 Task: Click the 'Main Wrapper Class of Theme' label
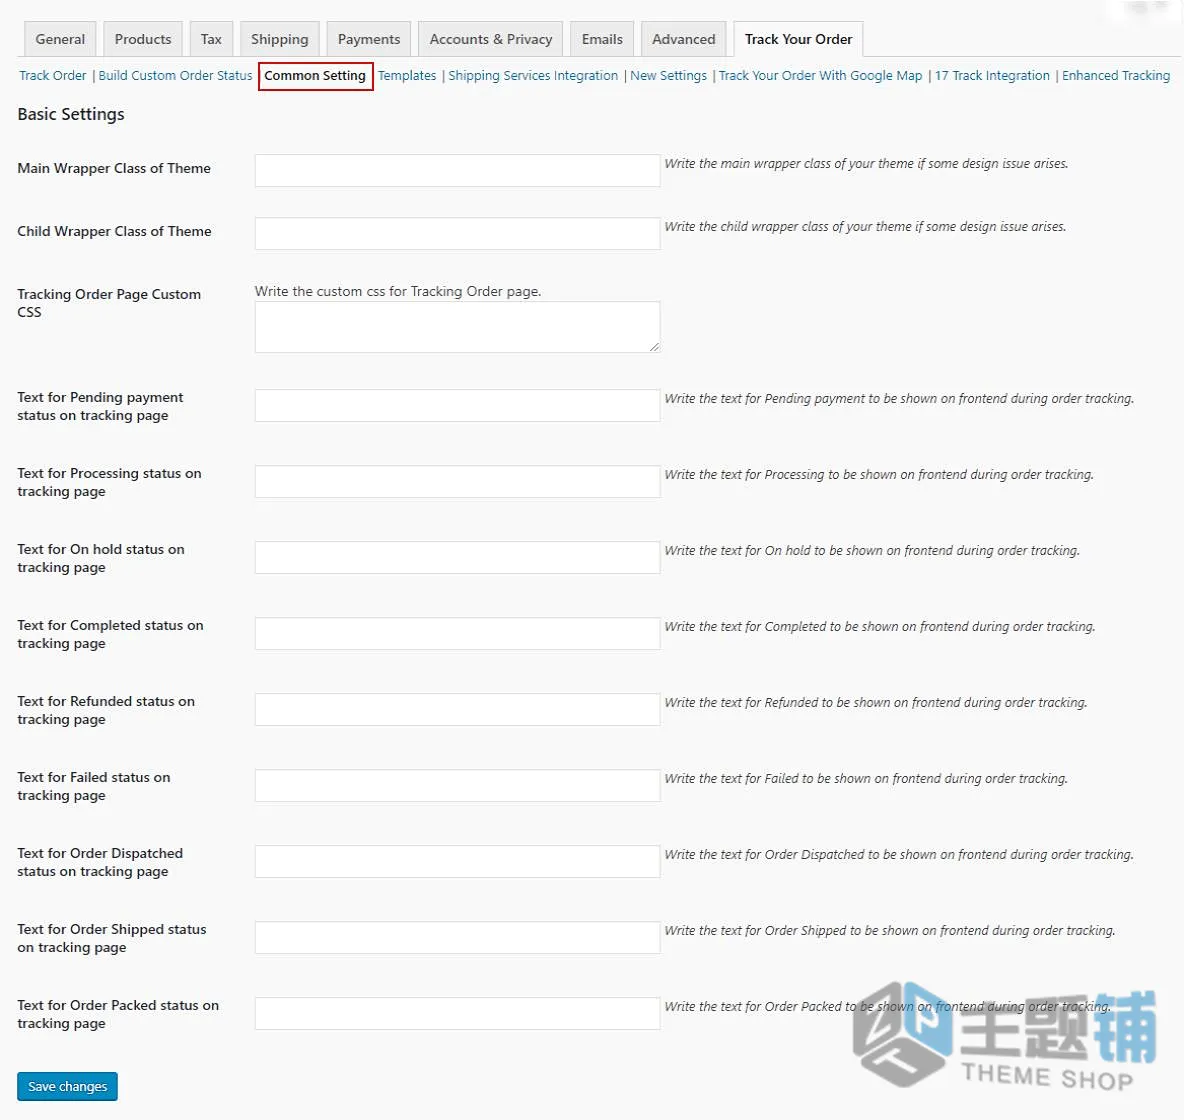click(x=114, y=168)
